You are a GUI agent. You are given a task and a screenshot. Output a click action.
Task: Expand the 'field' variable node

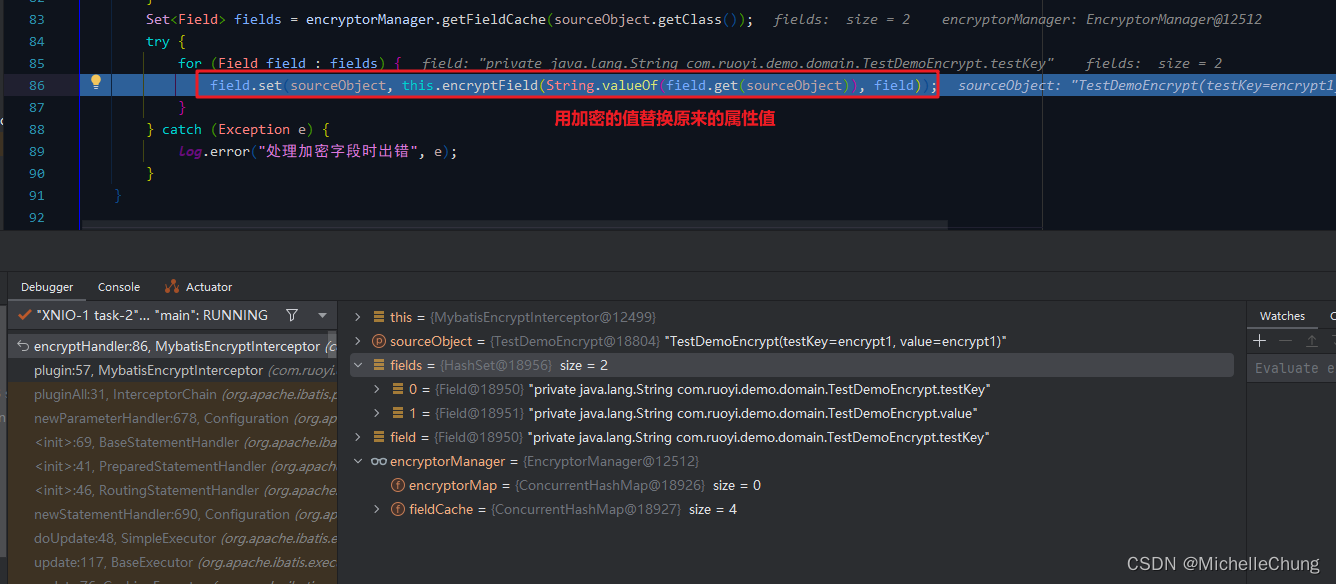(359, 437)
